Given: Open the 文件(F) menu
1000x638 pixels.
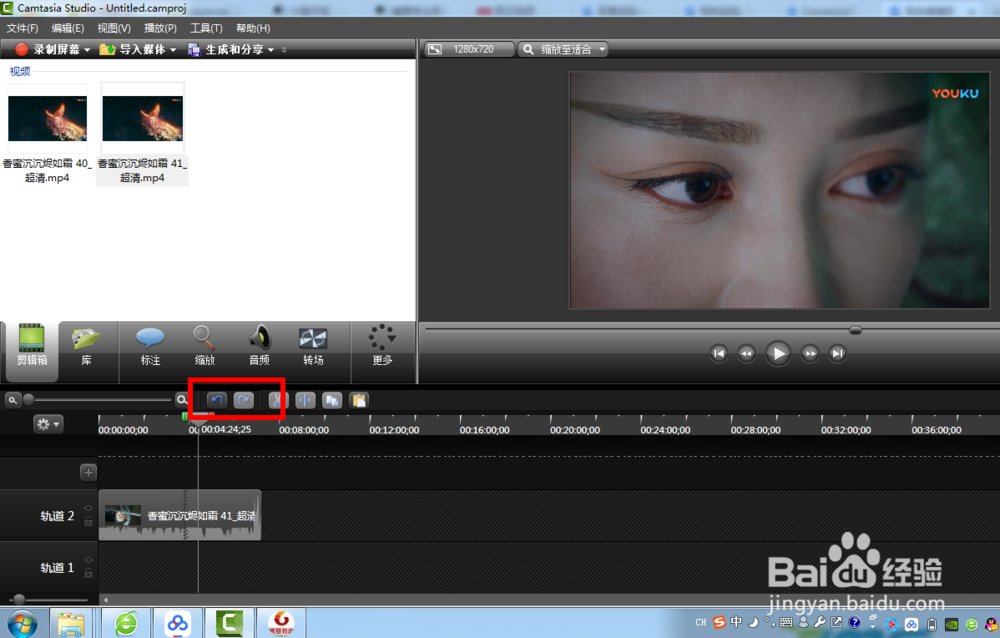Looking at the screenshot, I should point(22,28).
